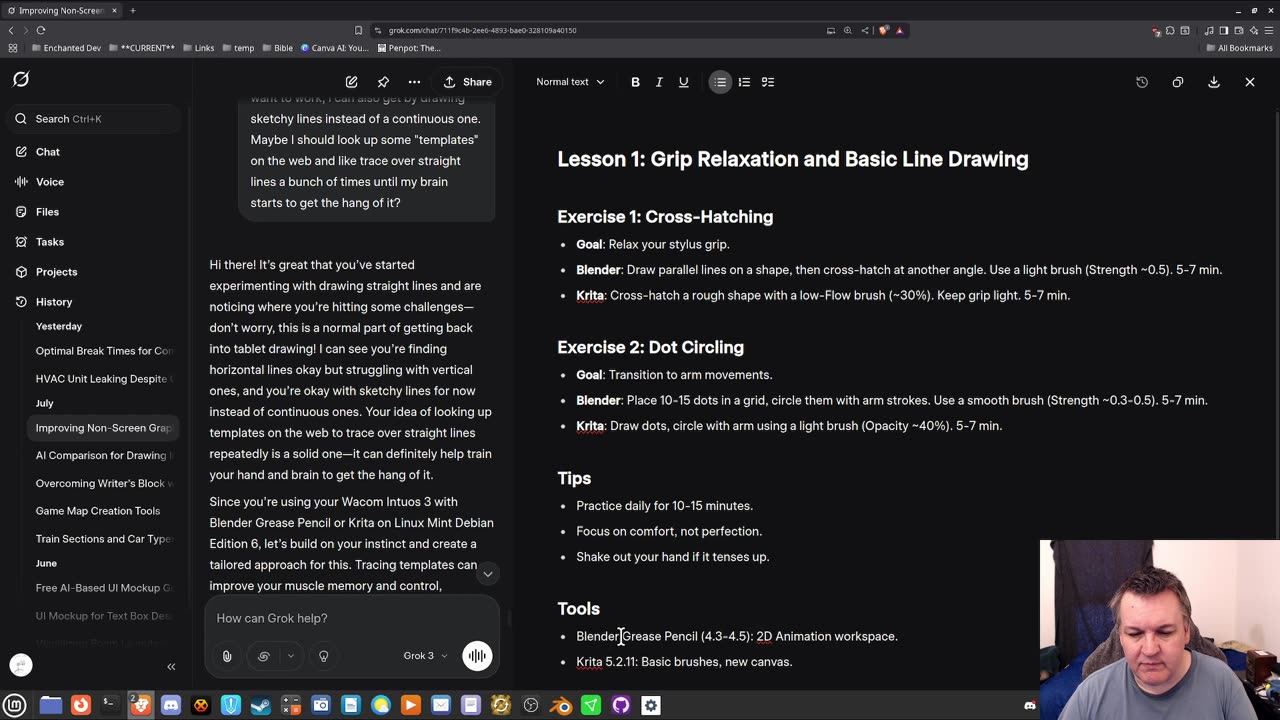Collapse the sidebar with double-chevron icon
Image resolution: width=1280 pixels, height=720 pixels.
point(171,666)
